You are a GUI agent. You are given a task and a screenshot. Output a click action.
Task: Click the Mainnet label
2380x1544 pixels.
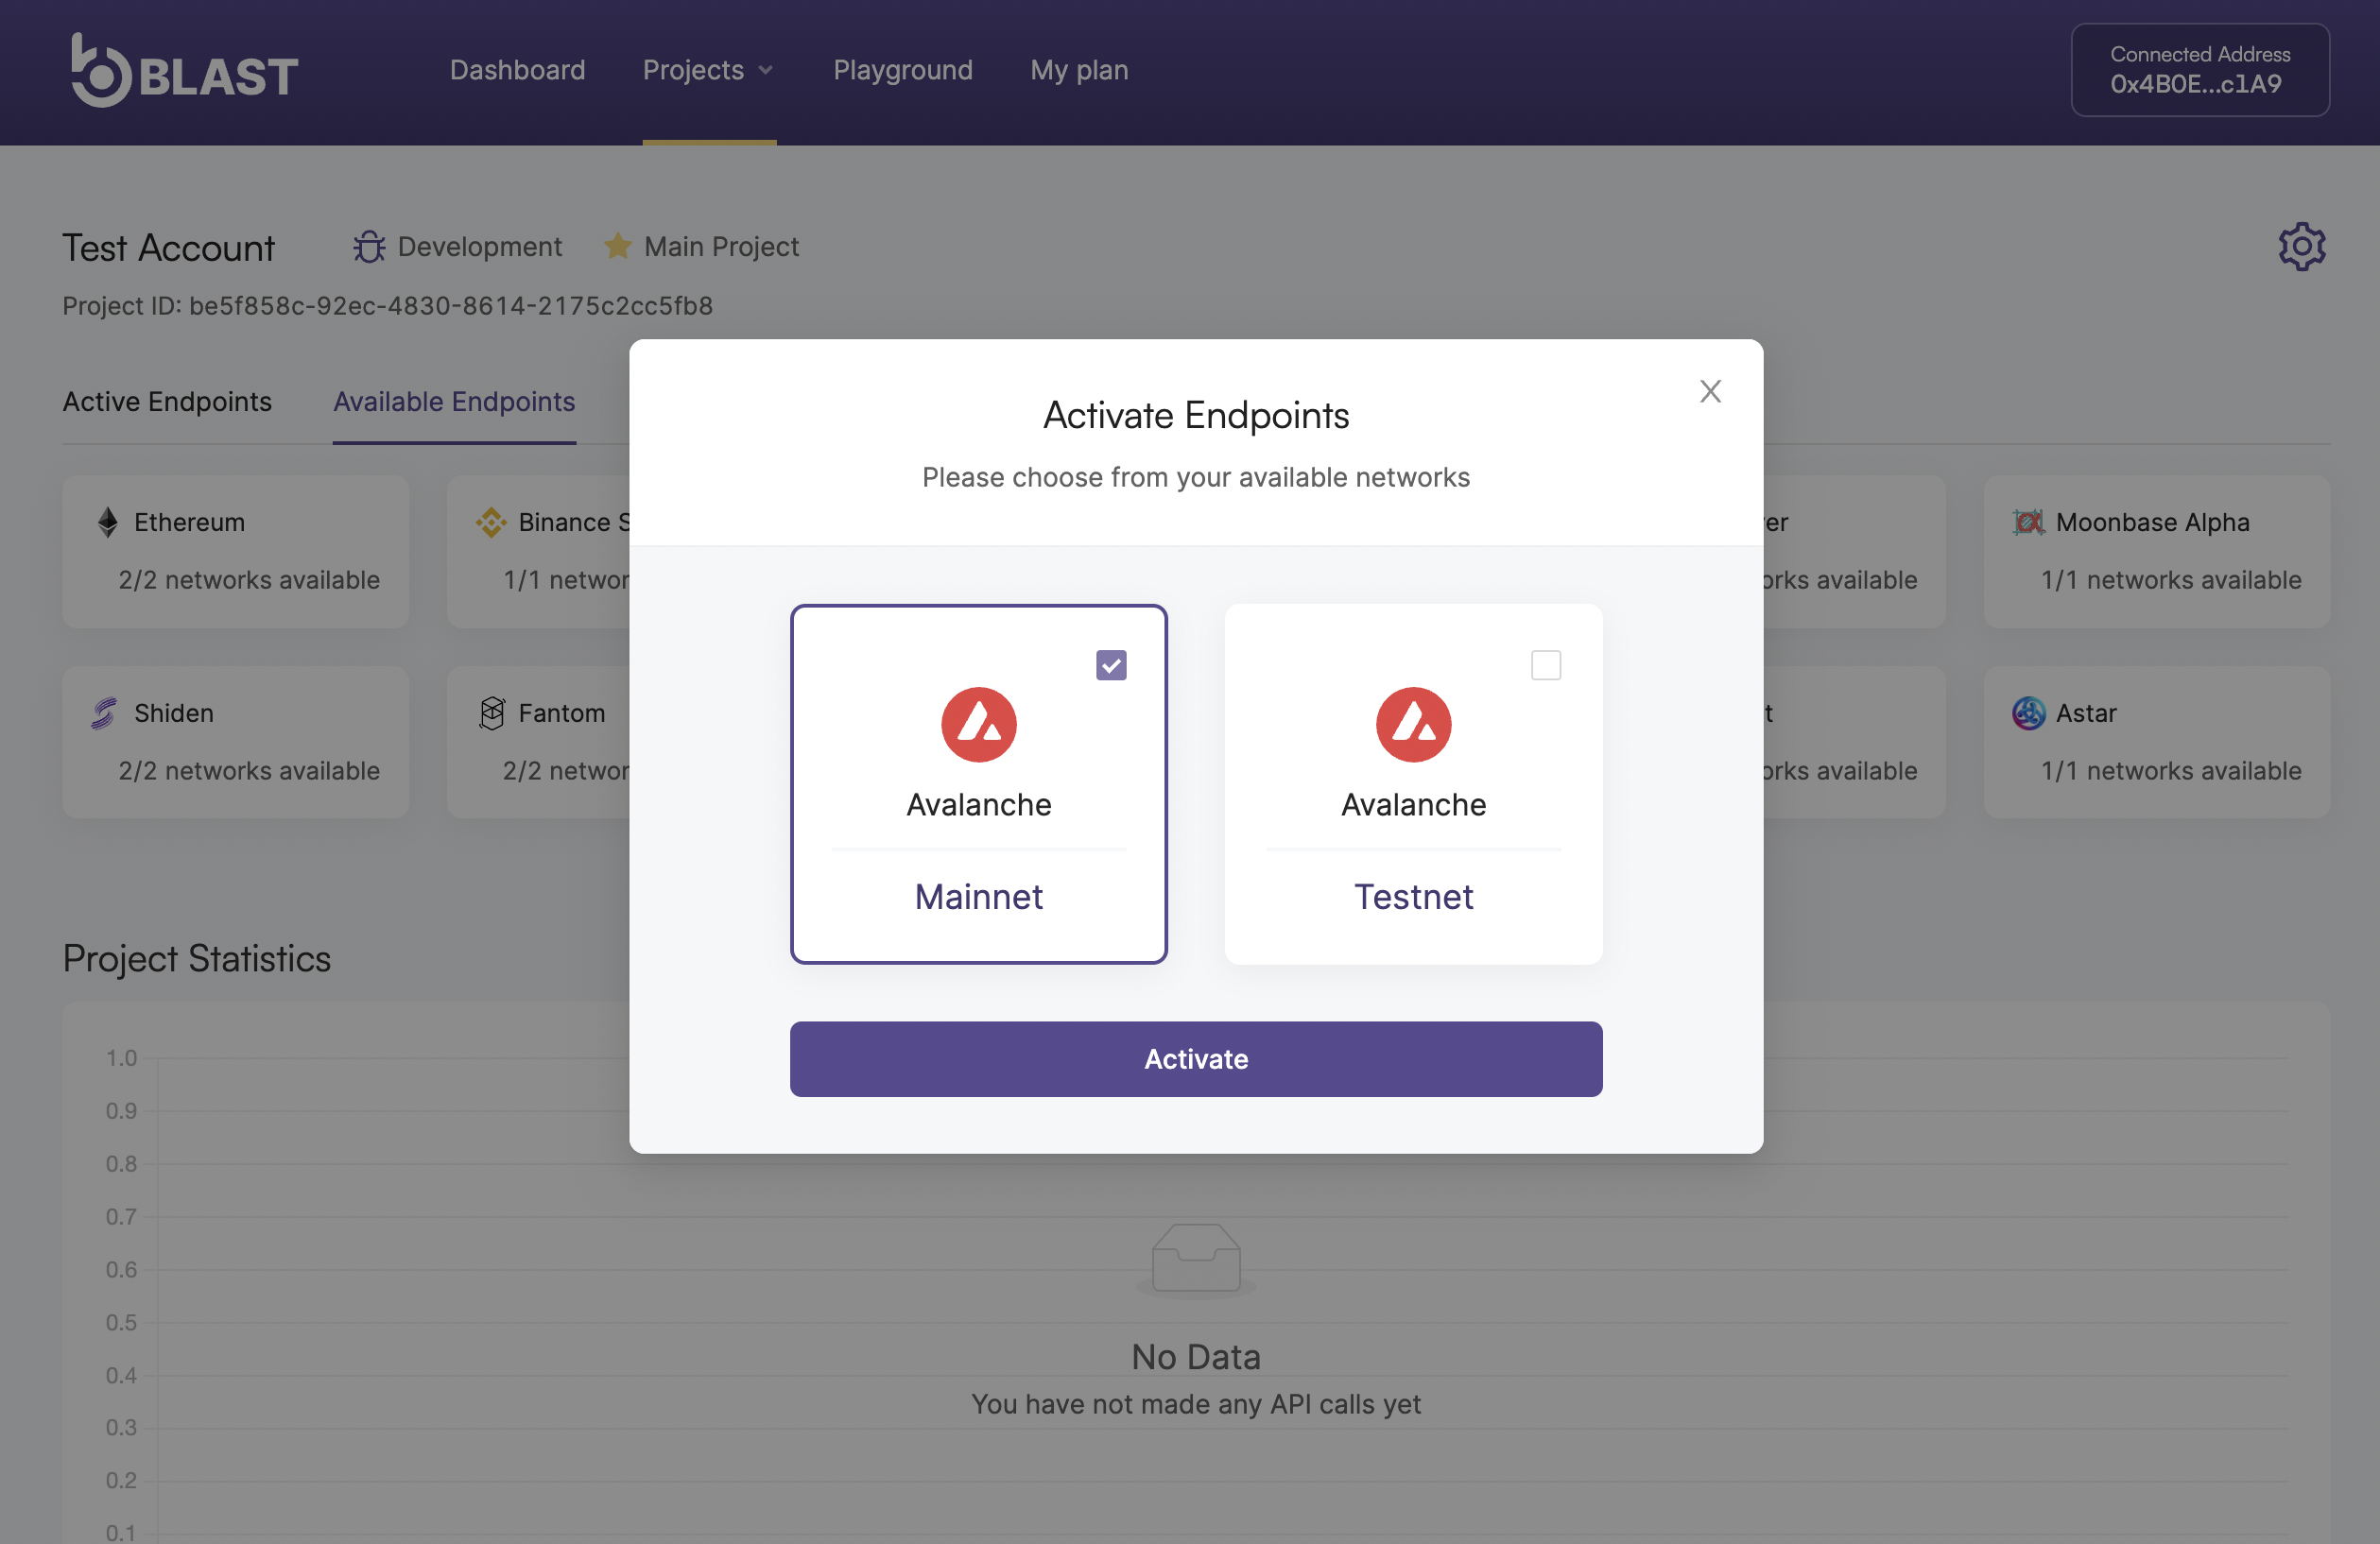coord(979,896)
